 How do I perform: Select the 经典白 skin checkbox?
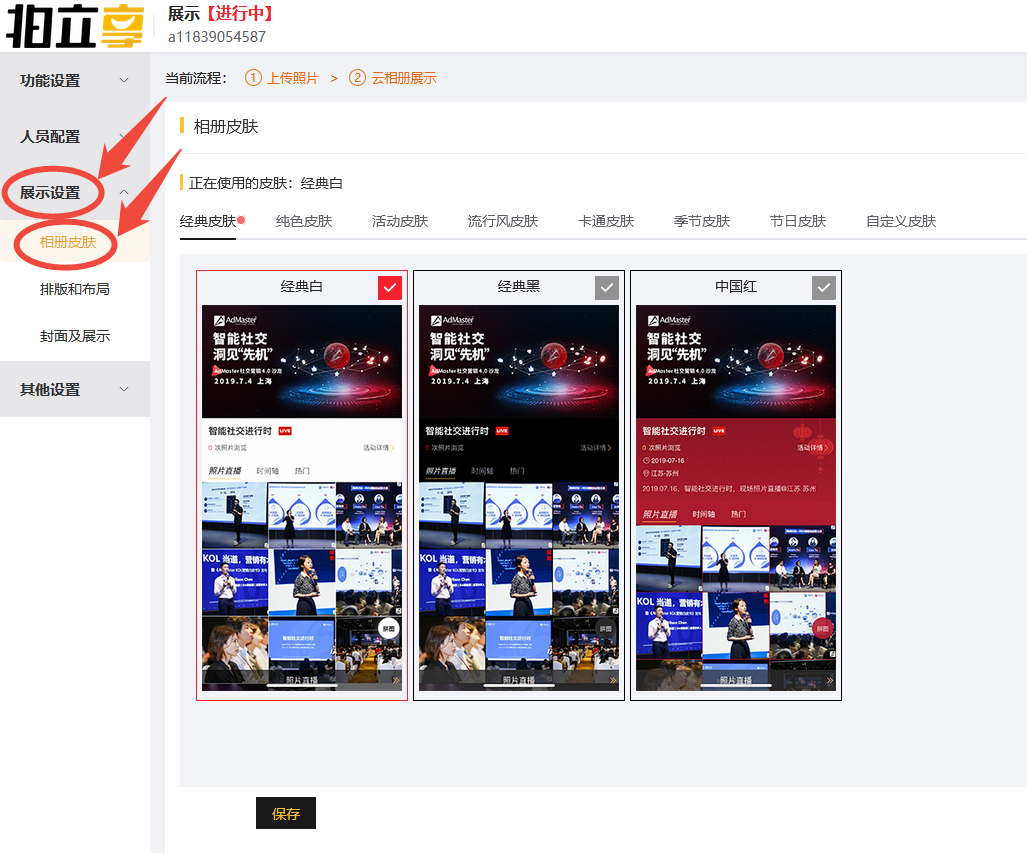[x=390, y=288]
